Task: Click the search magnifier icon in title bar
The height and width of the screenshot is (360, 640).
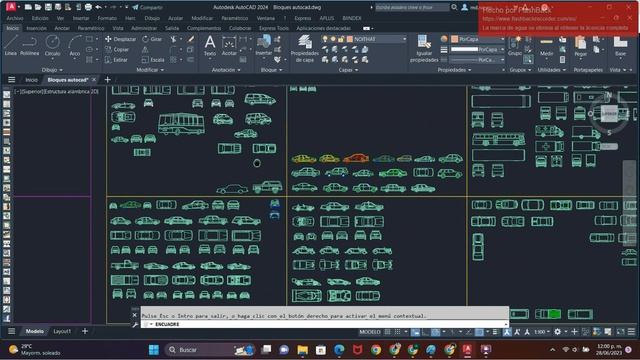Action: pyautogui.click(x=454, y=7)
